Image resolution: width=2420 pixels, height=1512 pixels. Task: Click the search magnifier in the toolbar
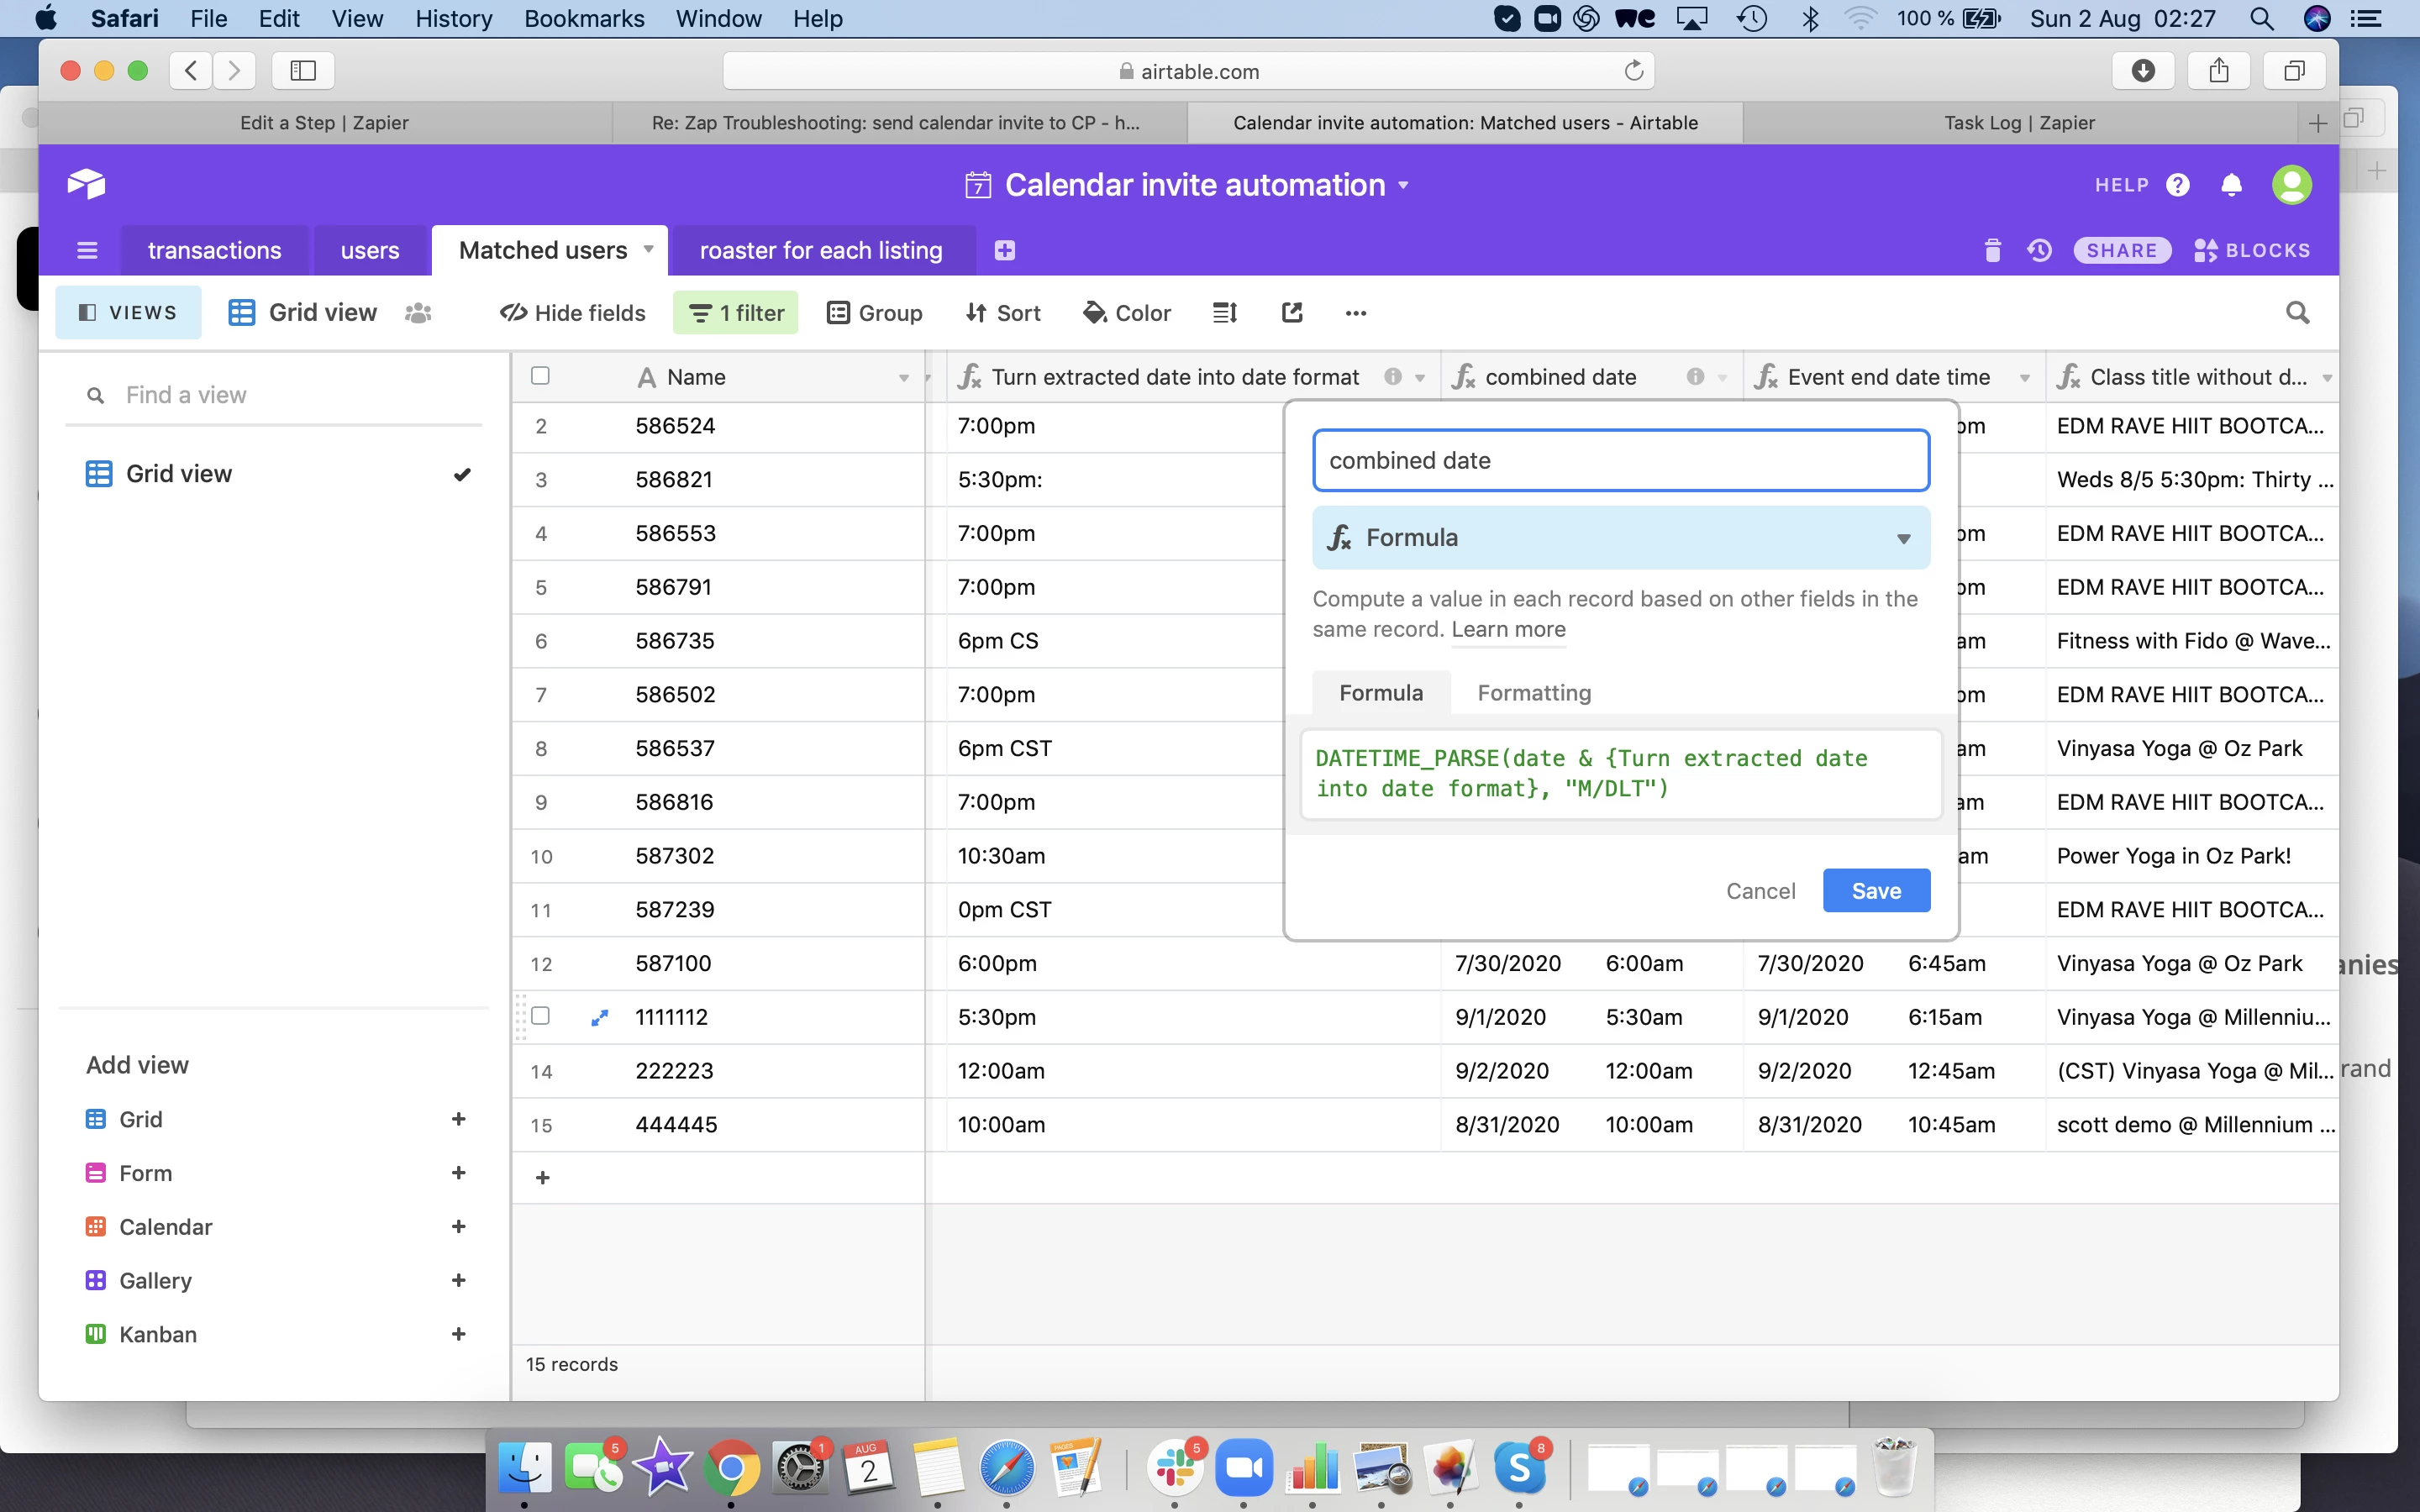point(2298,313)
